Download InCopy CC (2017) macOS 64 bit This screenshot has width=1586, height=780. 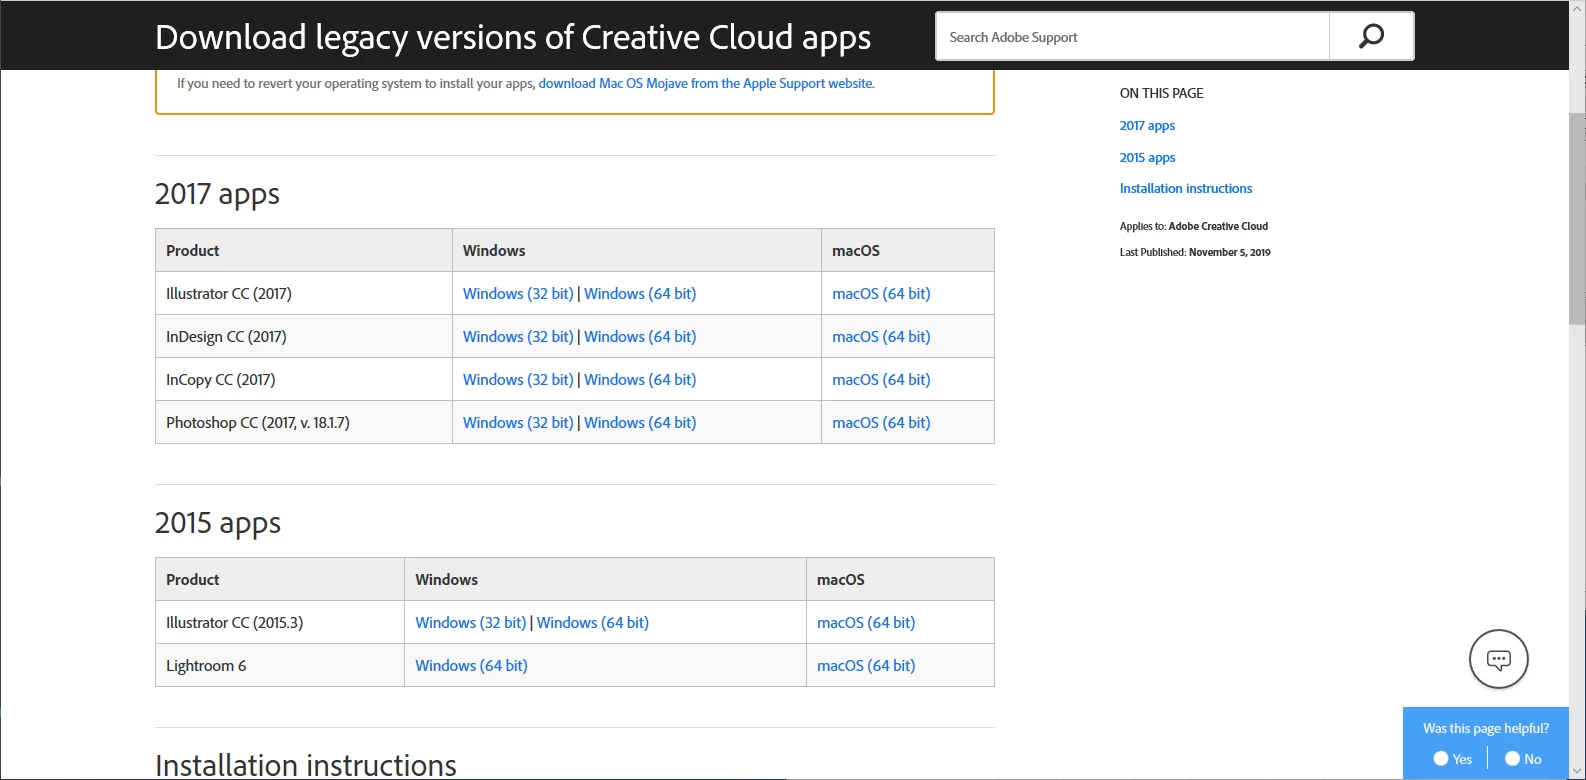pos(881,380)
